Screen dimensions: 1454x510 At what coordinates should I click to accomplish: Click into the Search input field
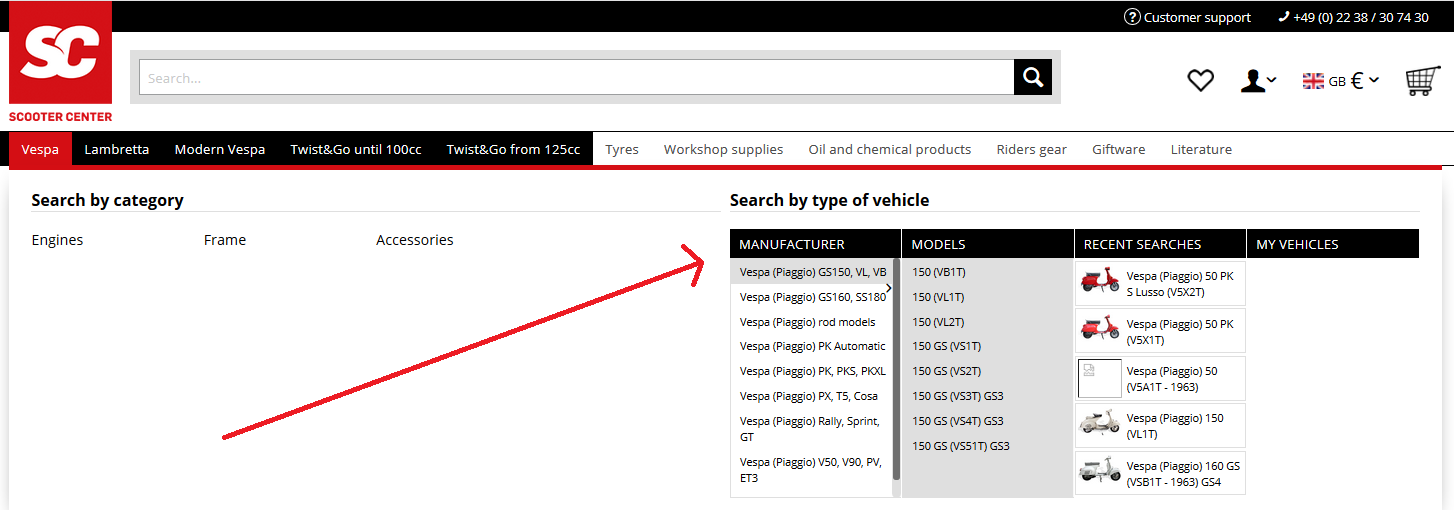(577, 77)
